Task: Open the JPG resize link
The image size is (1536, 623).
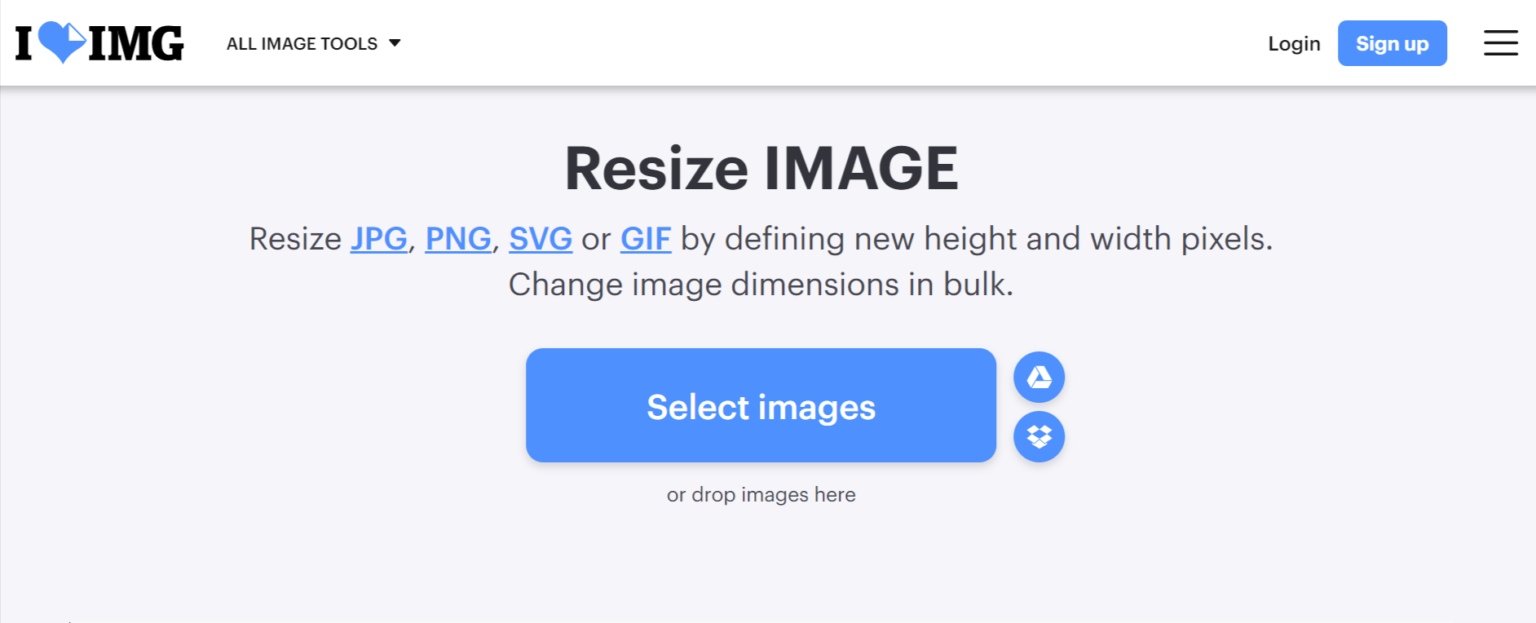Action: click(378, 238)
